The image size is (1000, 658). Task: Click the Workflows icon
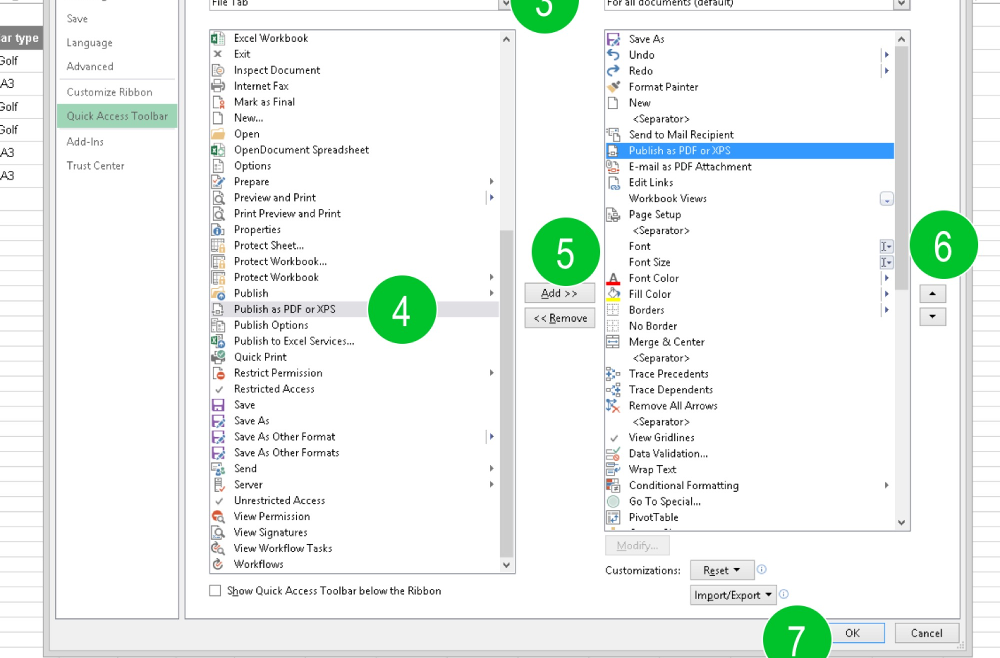(x=218, y=564)
